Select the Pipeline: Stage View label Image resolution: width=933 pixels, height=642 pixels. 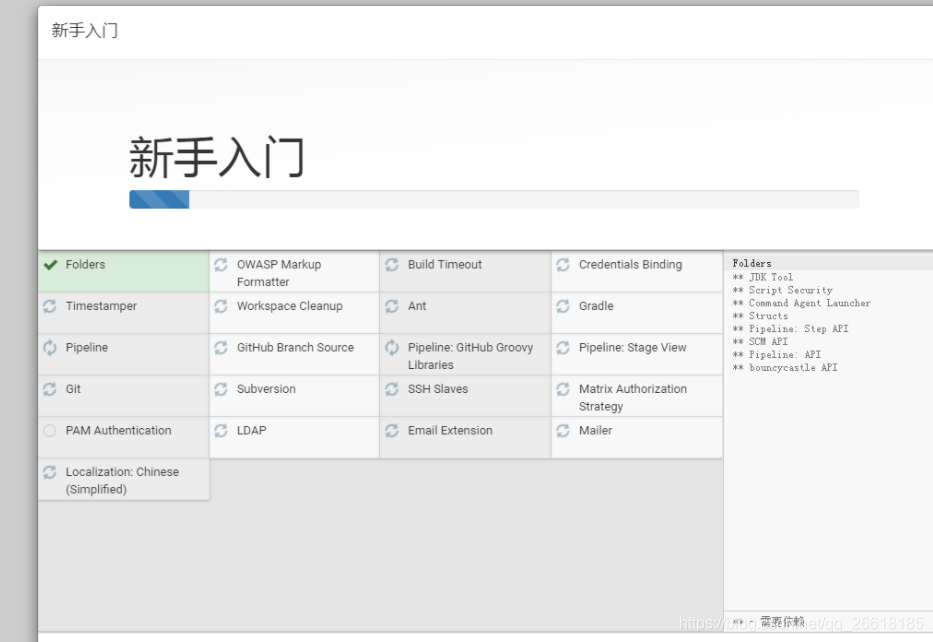coord(633,347)
